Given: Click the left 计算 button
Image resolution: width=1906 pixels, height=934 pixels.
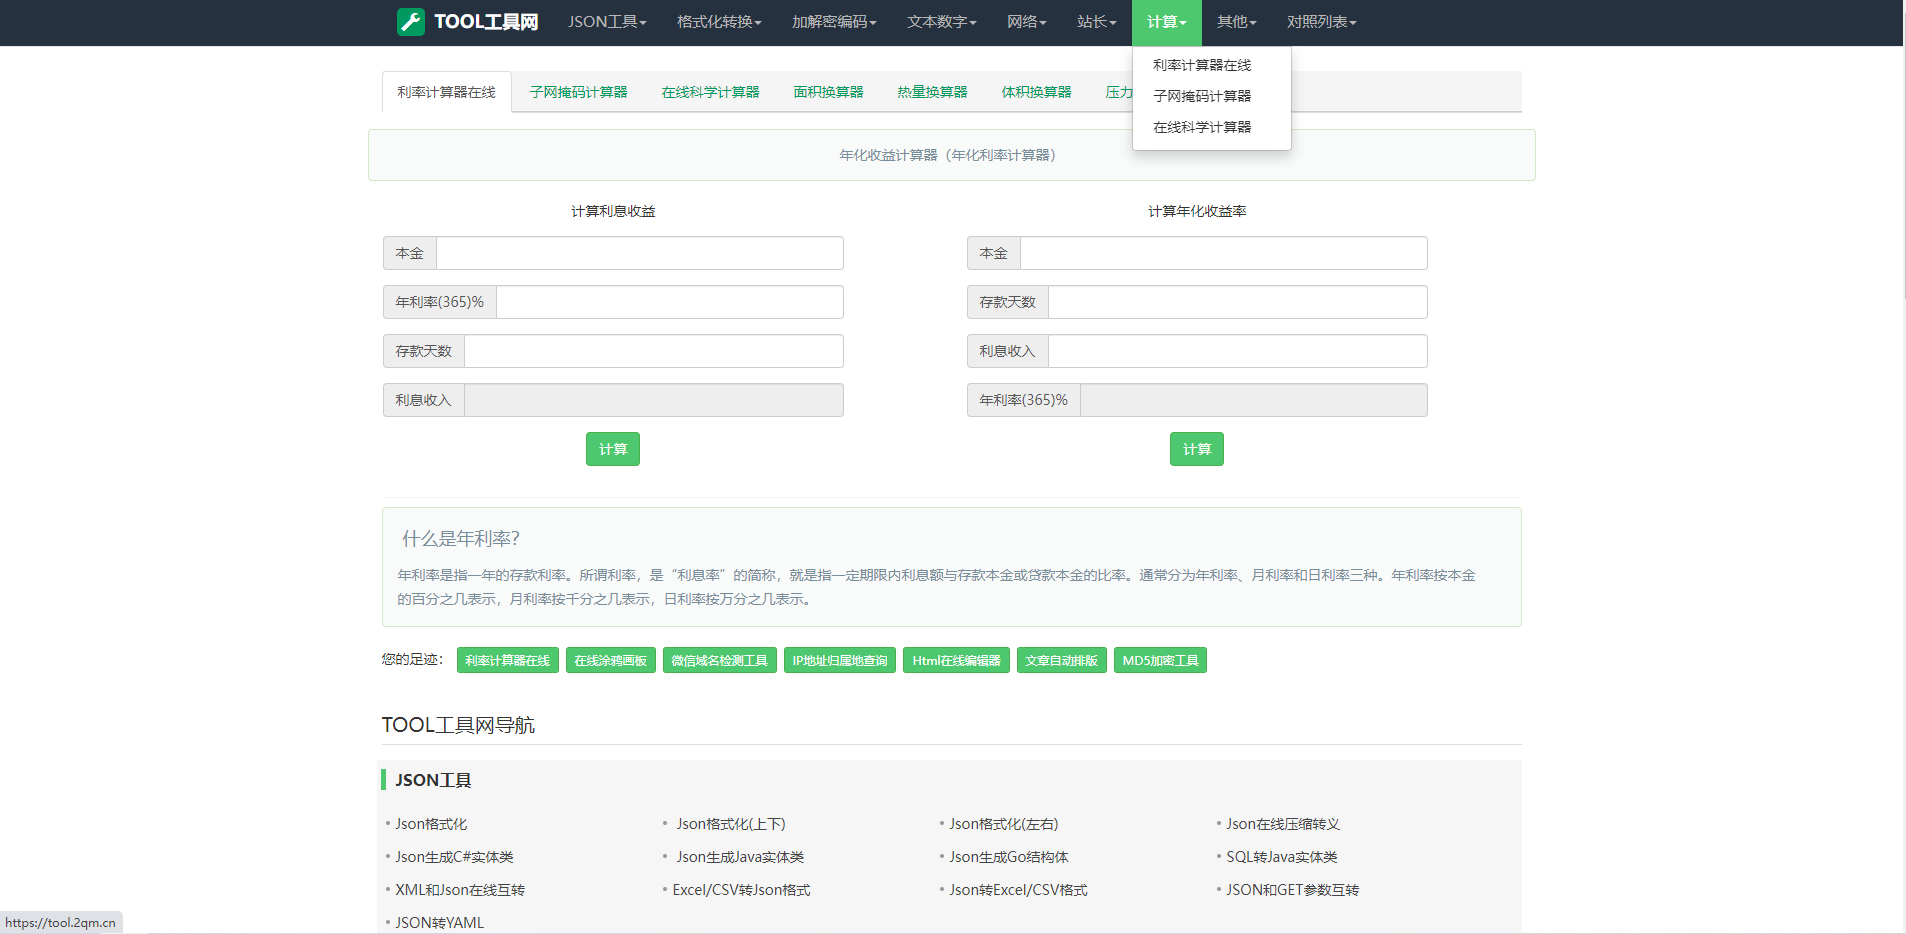Looking at the screenshot, I should [x=612, y=449].
